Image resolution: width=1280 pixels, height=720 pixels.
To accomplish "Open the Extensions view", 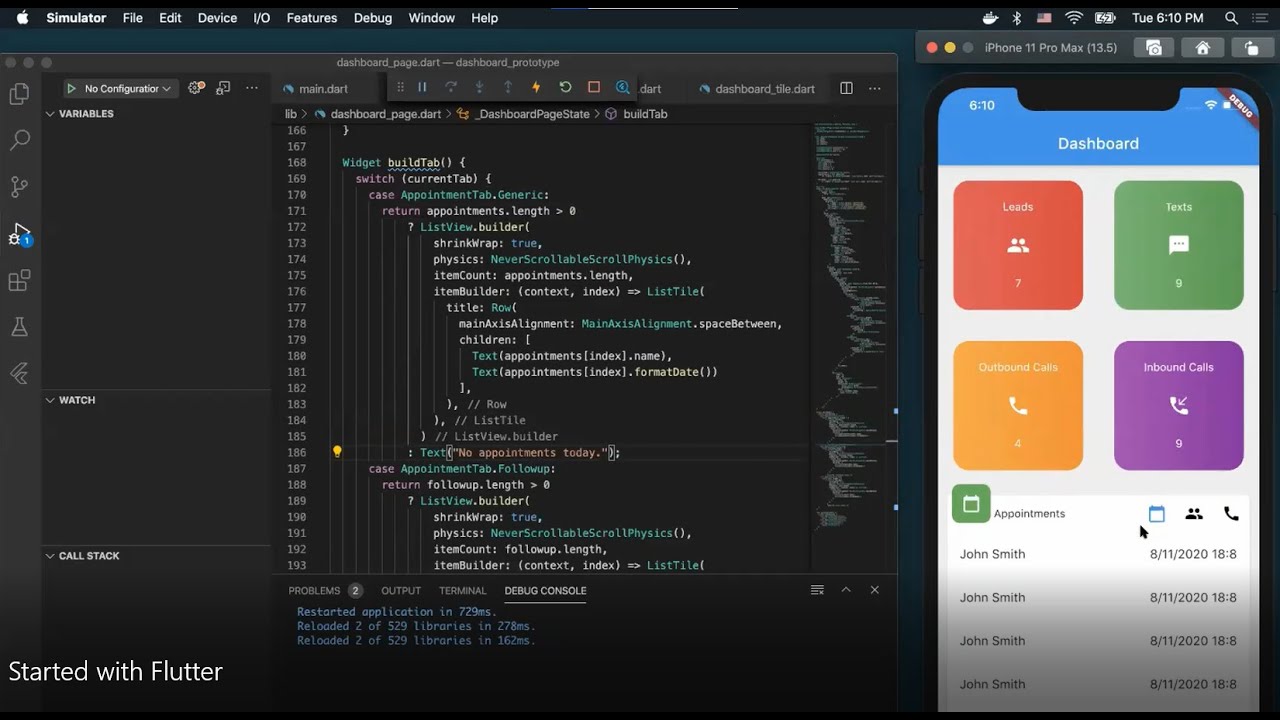I will pyautogui.click(x=19, y=281).
